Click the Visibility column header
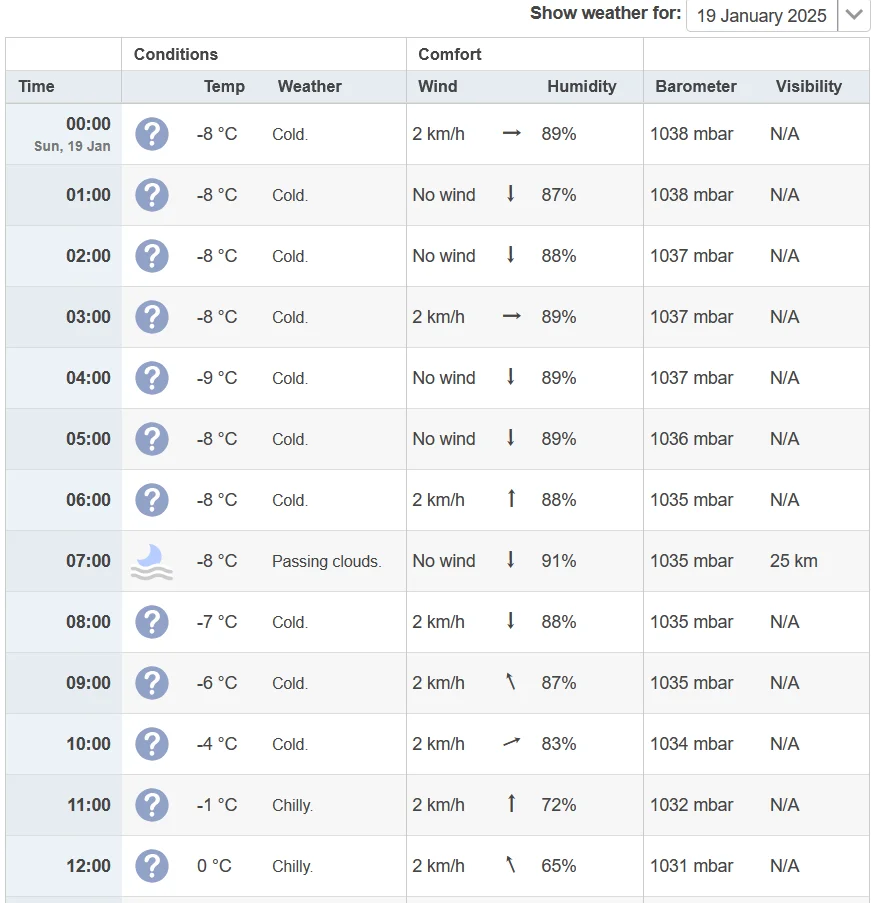This screenshot has width=871, height=903. [x=808, y=86]
